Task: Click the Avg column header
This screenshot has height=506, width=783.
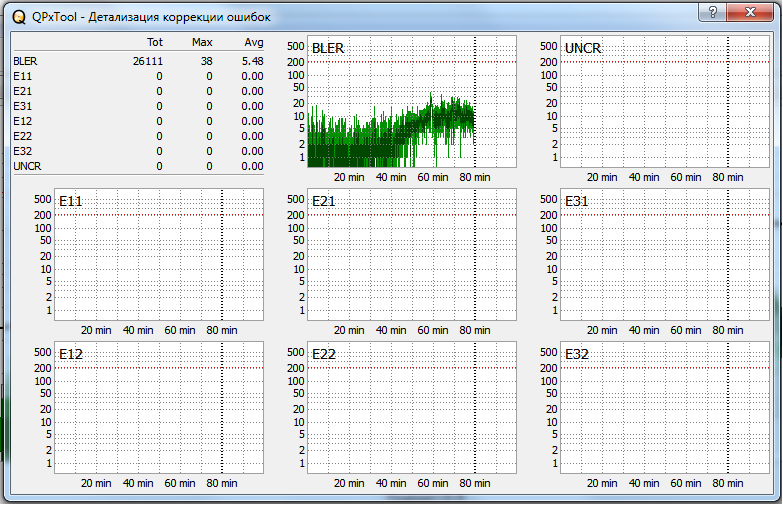Action: coord(254,42)
